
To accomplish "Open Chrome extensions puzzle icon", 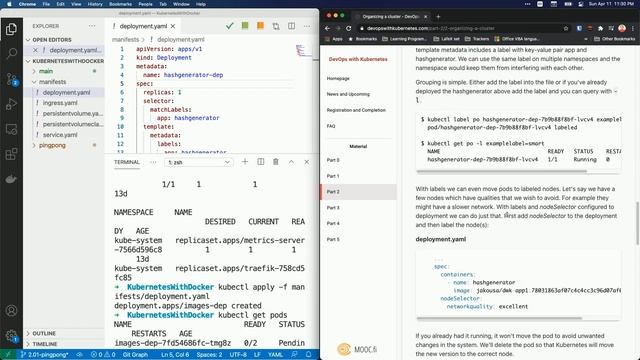I will (600, 28).
